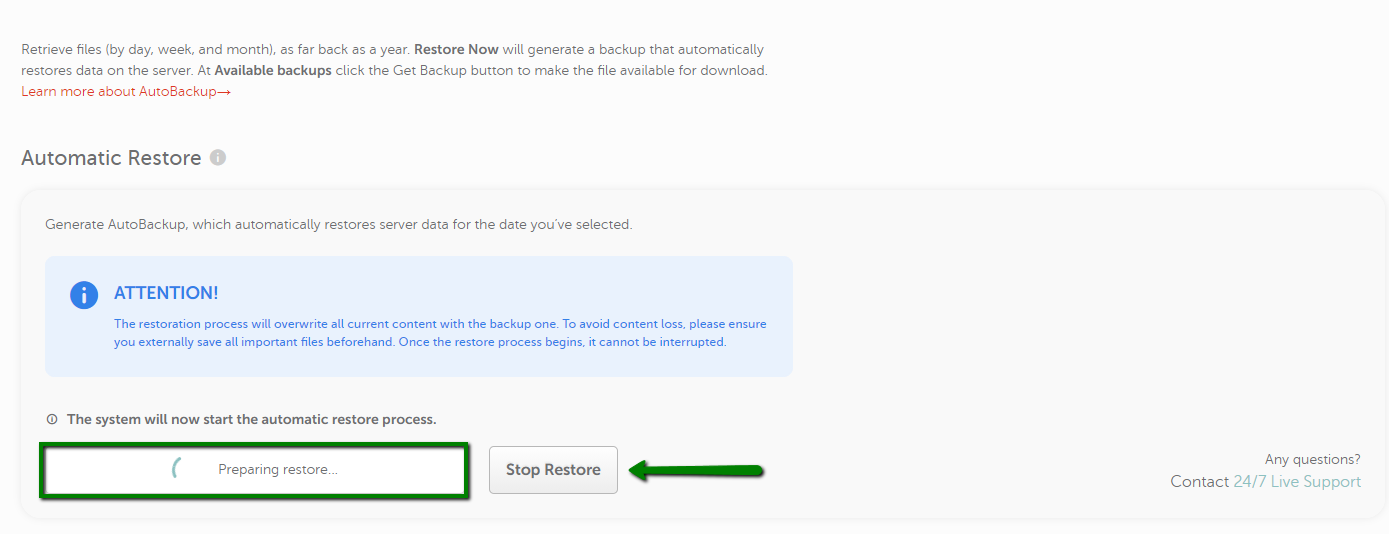
Task: Click the Stop Restore button
Action: 553,470
